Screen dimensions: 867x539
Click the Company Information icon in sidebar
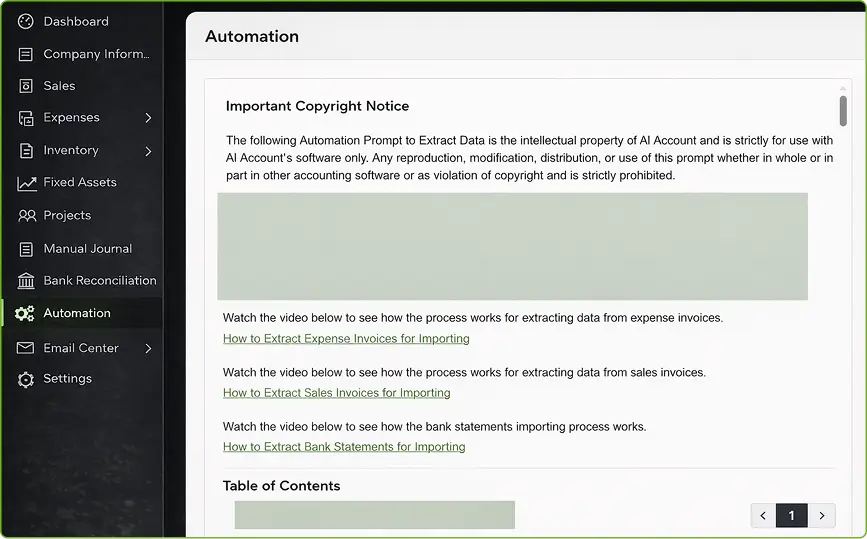[x=26, y=54]
